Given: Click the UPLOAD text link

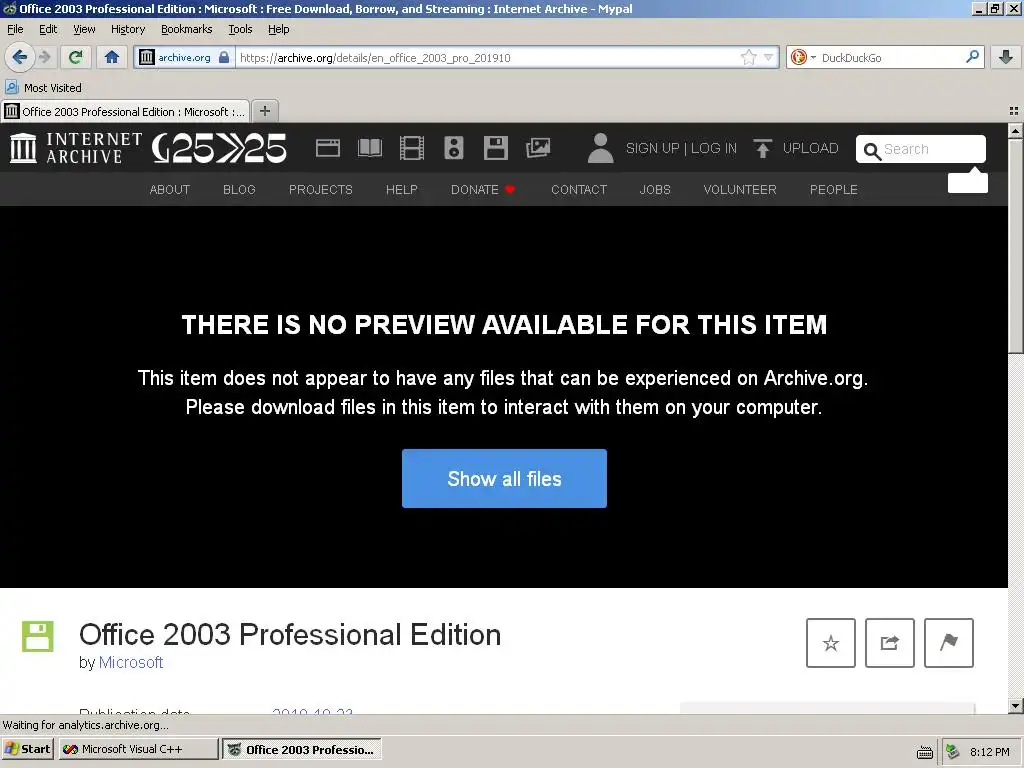Looking at the screenshot, I should tap(810, 148).
